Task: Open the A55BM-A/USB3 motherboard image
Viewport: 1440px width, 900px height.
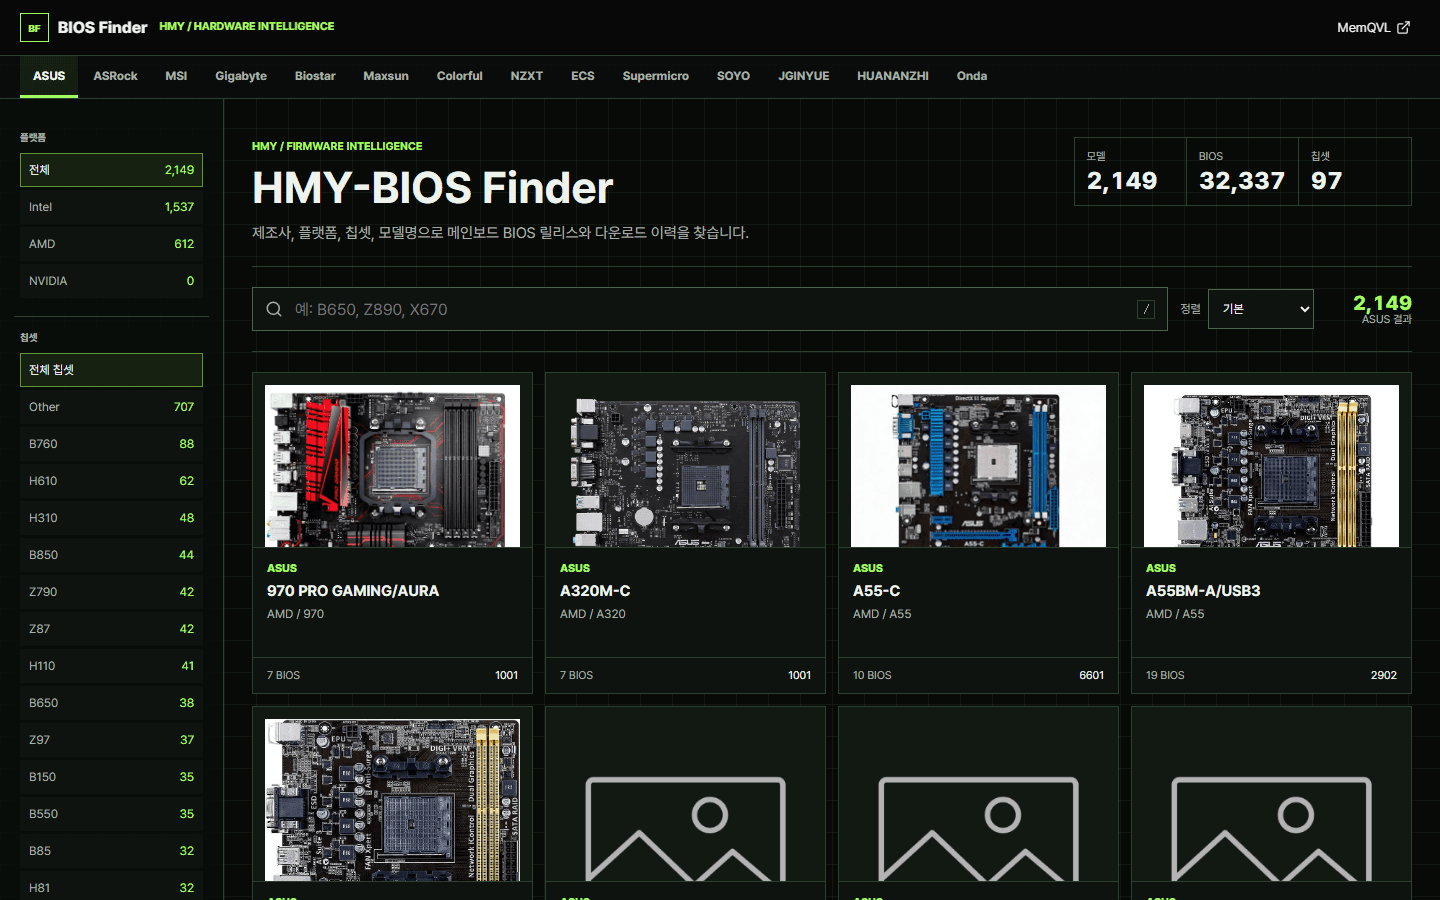Action: pos(1271,466)
